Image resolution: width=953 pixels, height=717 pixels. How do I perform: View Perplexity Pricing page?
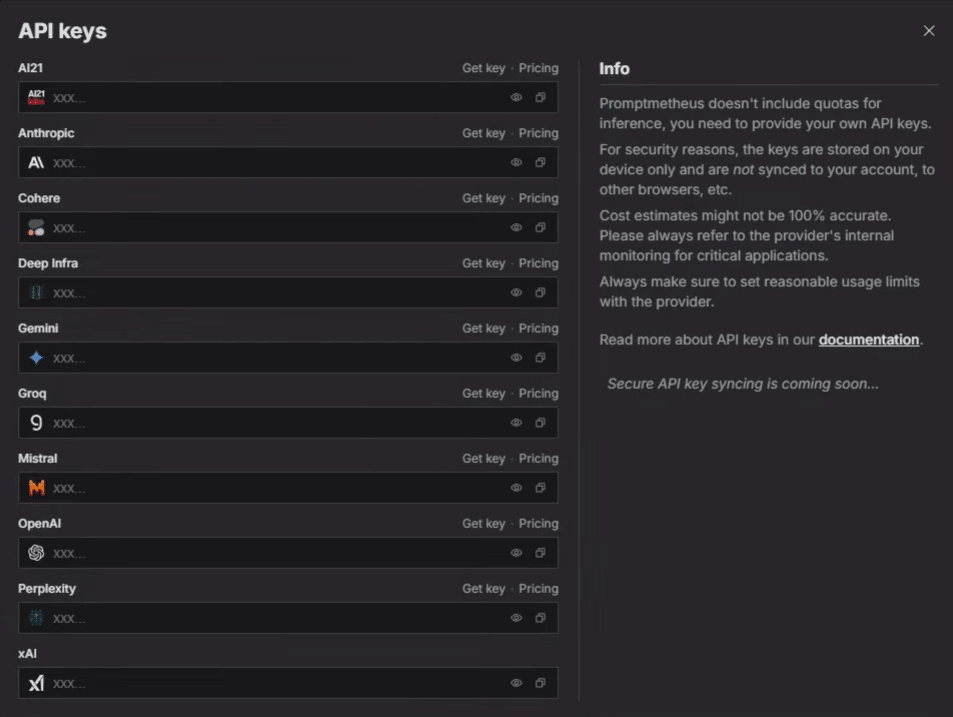point(538,588)
